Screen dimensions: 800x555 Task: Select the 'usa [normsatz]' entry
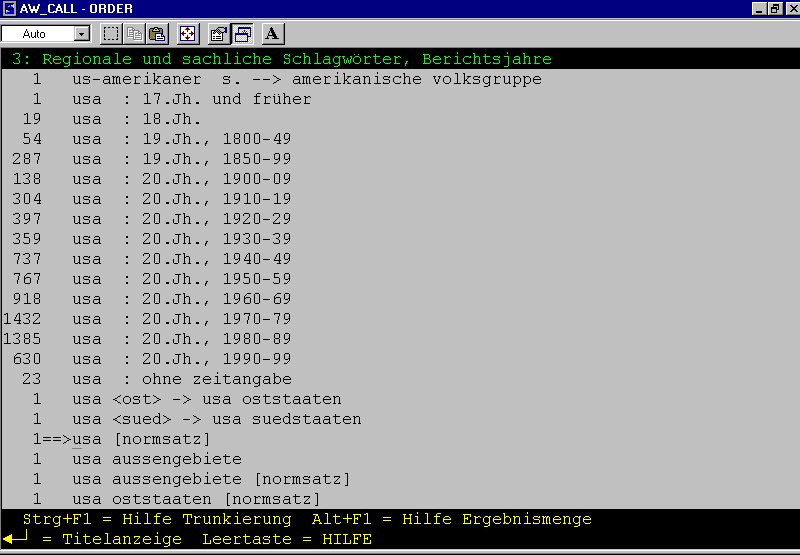coord(156,439)
